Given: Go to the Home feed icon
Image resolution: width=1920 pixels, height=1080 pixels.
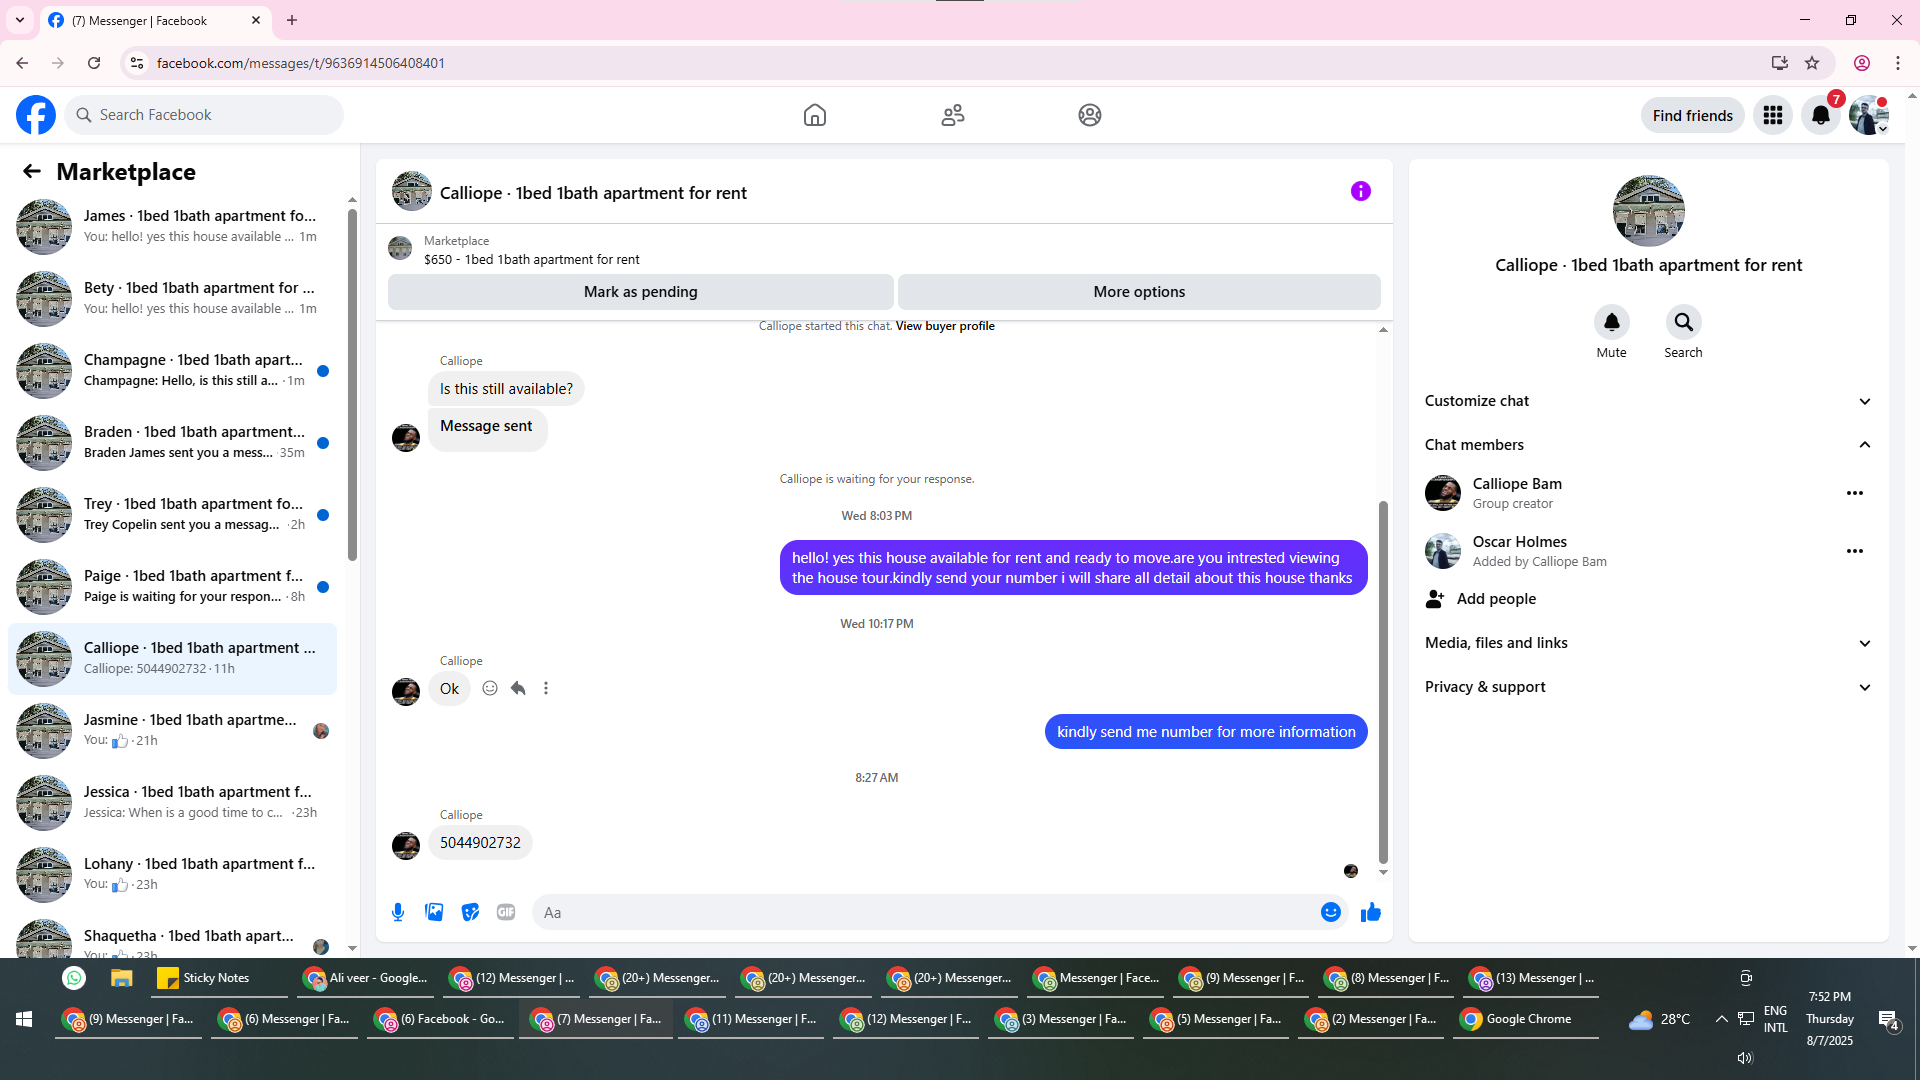Looking at the screenshot, I should tap(815, 115).
